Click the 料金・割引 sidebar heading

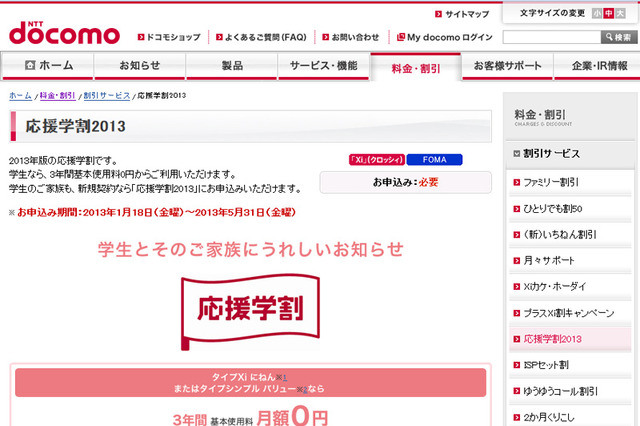540,115
